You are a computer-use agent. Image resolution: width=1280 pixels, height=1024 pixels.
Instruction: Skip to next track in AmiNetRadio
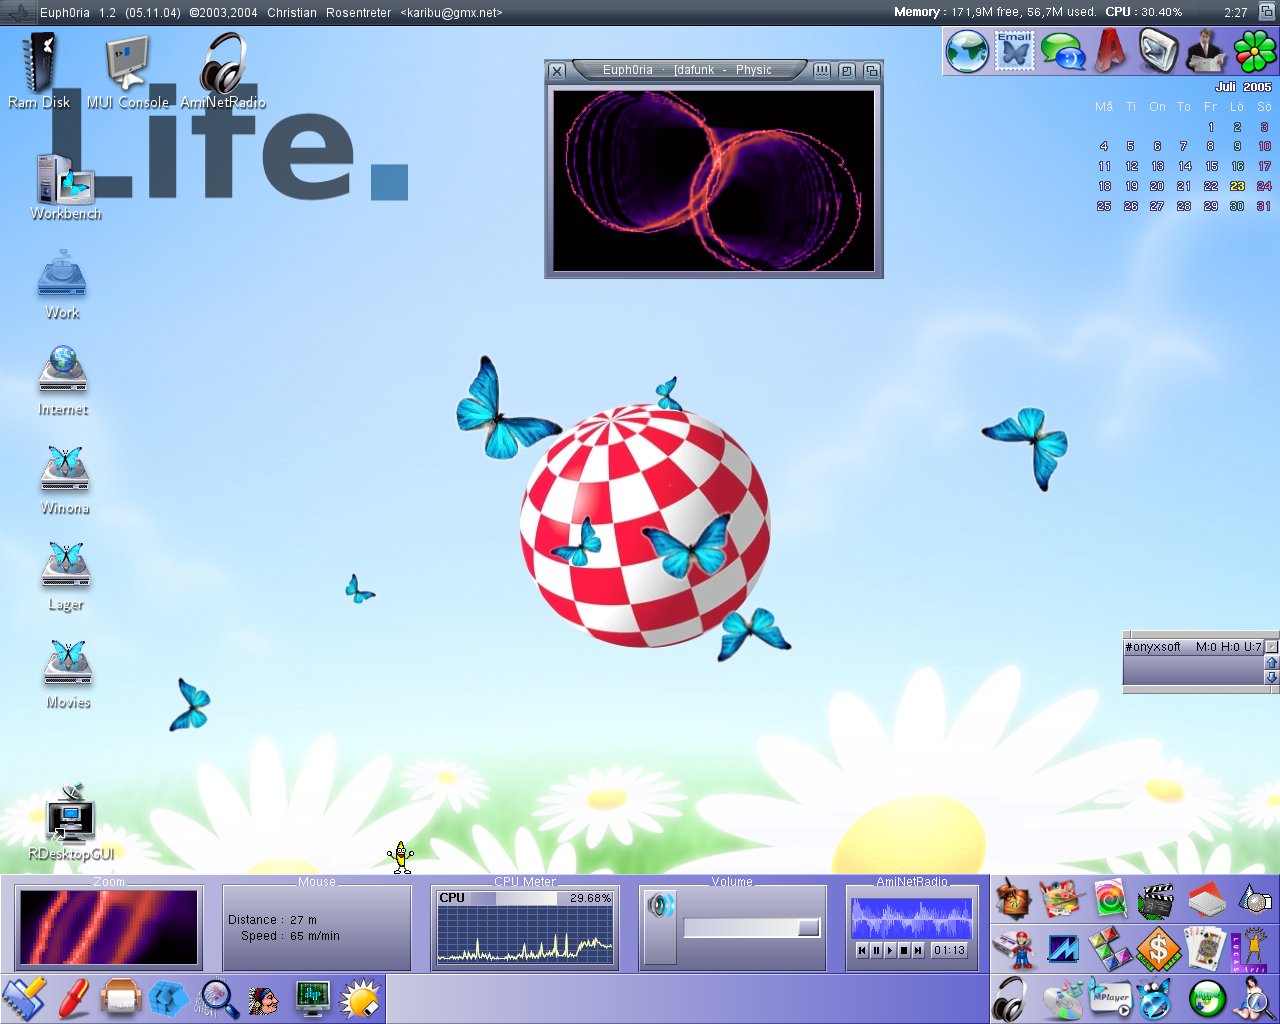(918, 950)
